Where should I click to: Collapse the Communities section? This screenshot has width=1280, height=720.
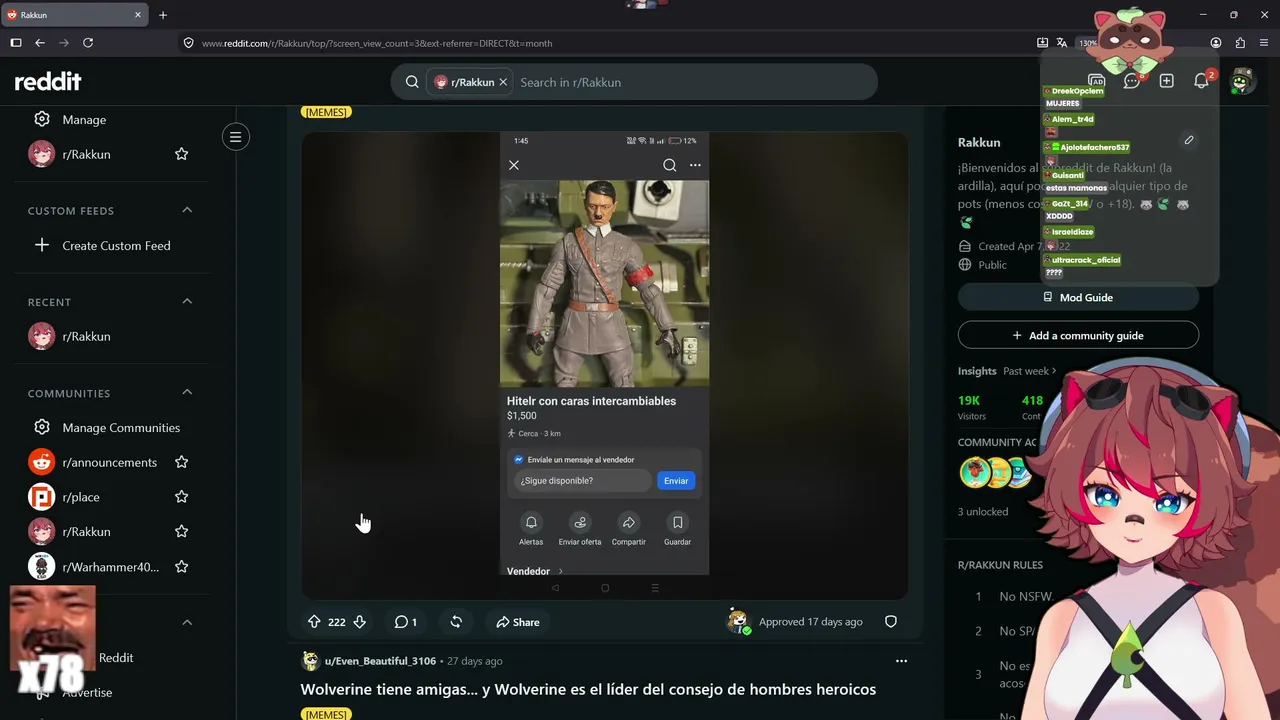tap(187, 392)
